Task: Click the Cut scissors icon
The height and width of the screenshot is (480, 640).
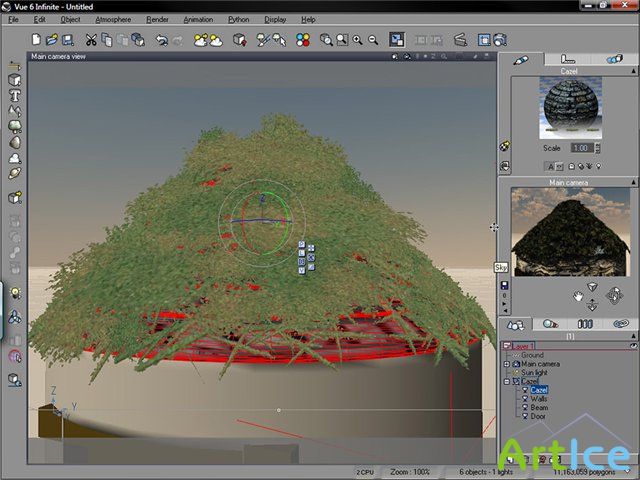Action: (x=91, y=40)
